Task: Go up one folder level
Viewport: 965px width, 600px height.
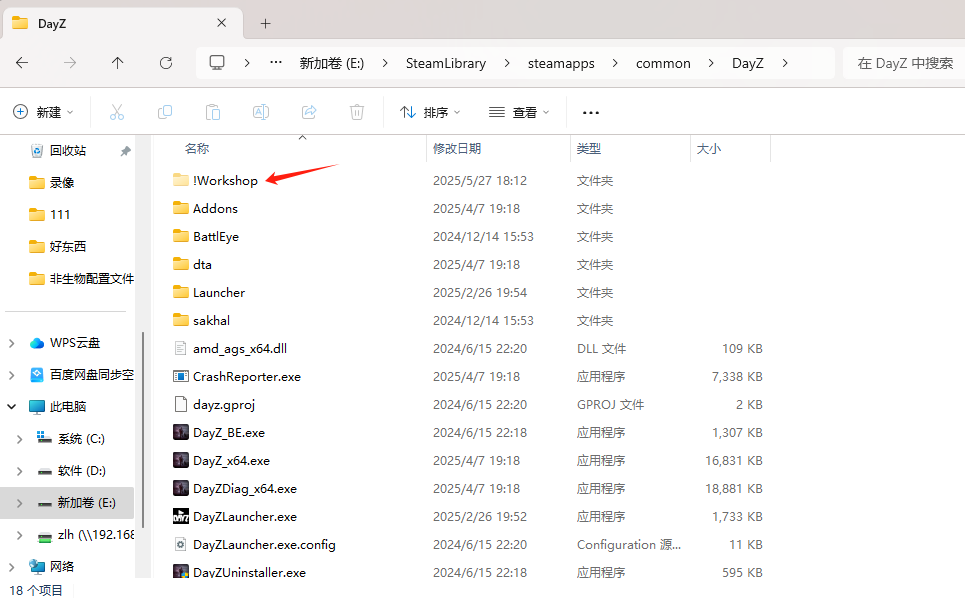Action: pyautogui.click(x=118, y=63)
